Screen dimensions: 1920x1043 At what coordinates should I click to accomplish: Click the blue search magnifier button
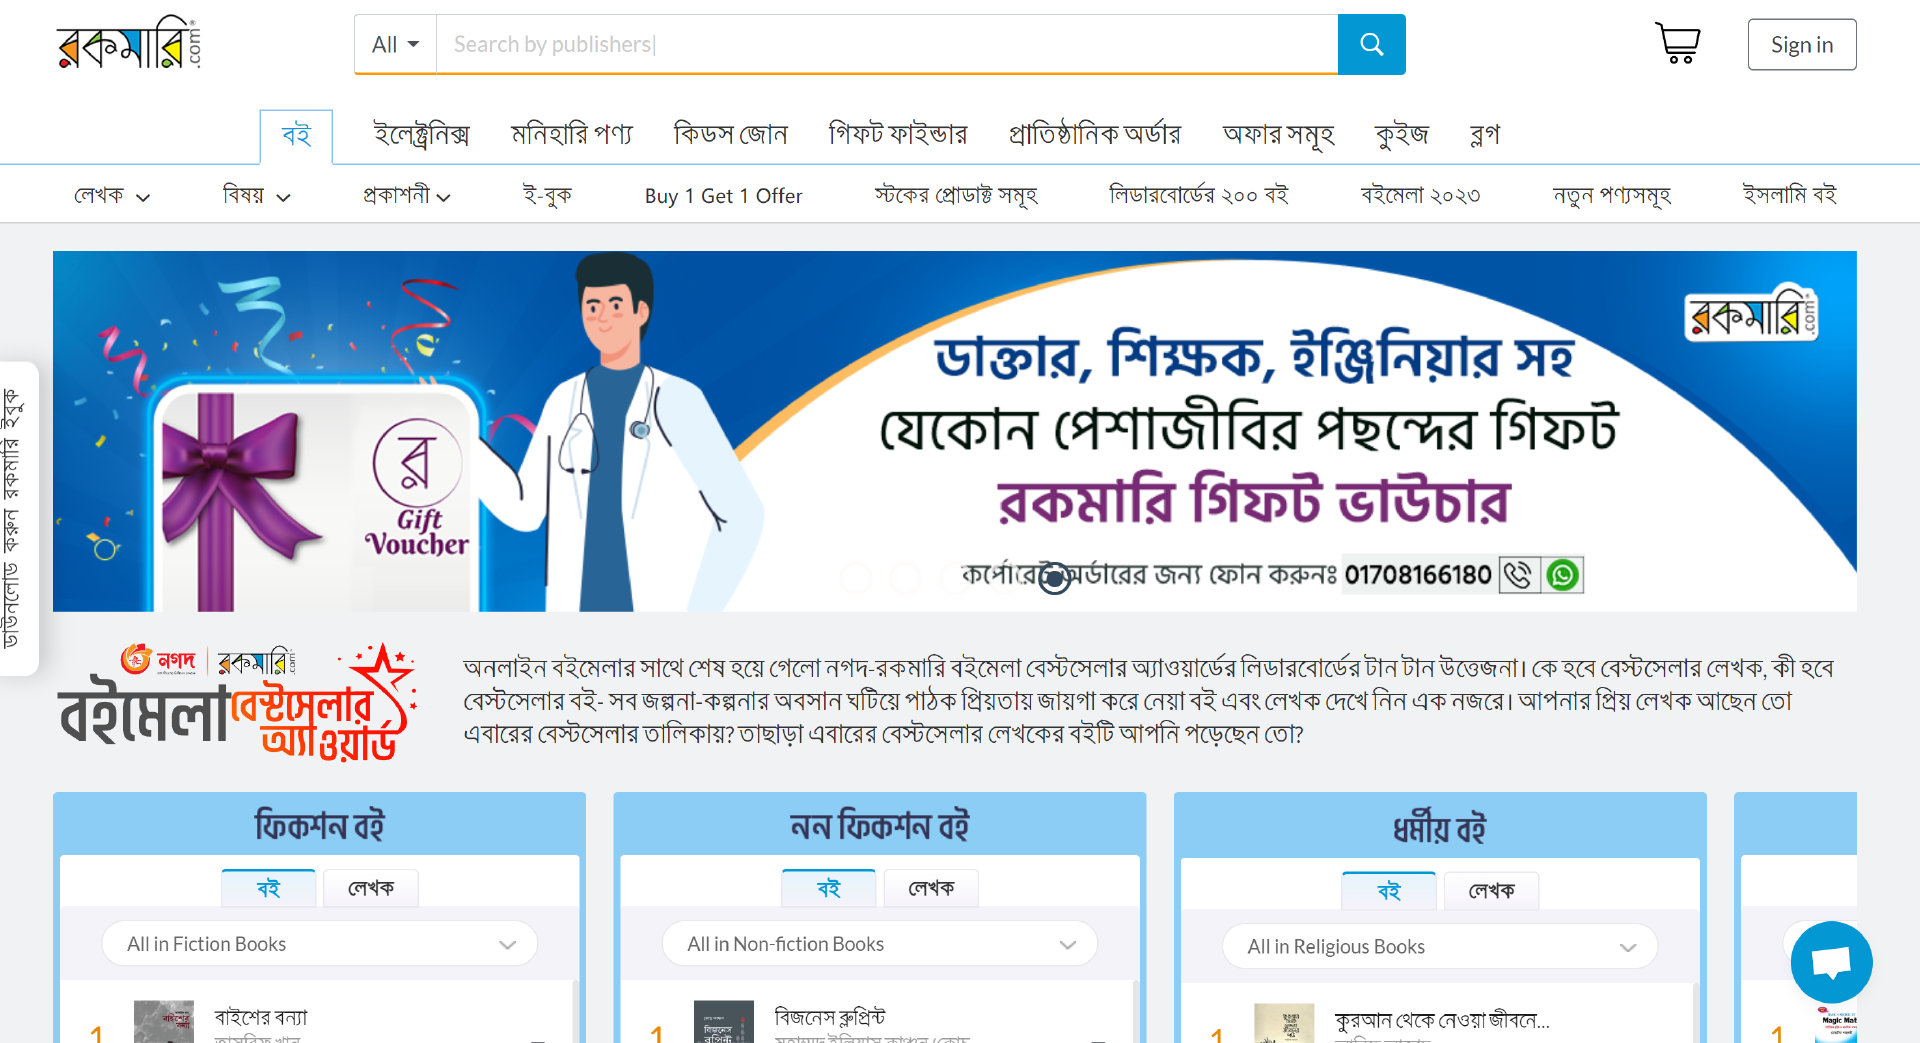pyautogui.click(x=1371, y=44)
